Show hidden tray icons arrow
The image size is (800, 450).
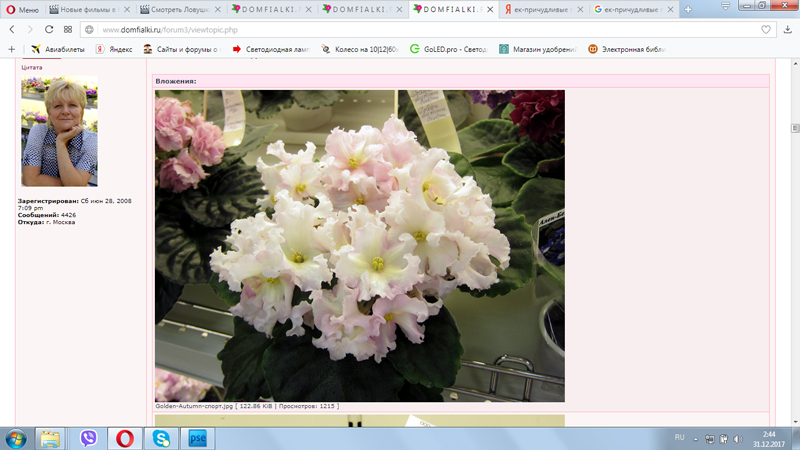coord(695,439)
